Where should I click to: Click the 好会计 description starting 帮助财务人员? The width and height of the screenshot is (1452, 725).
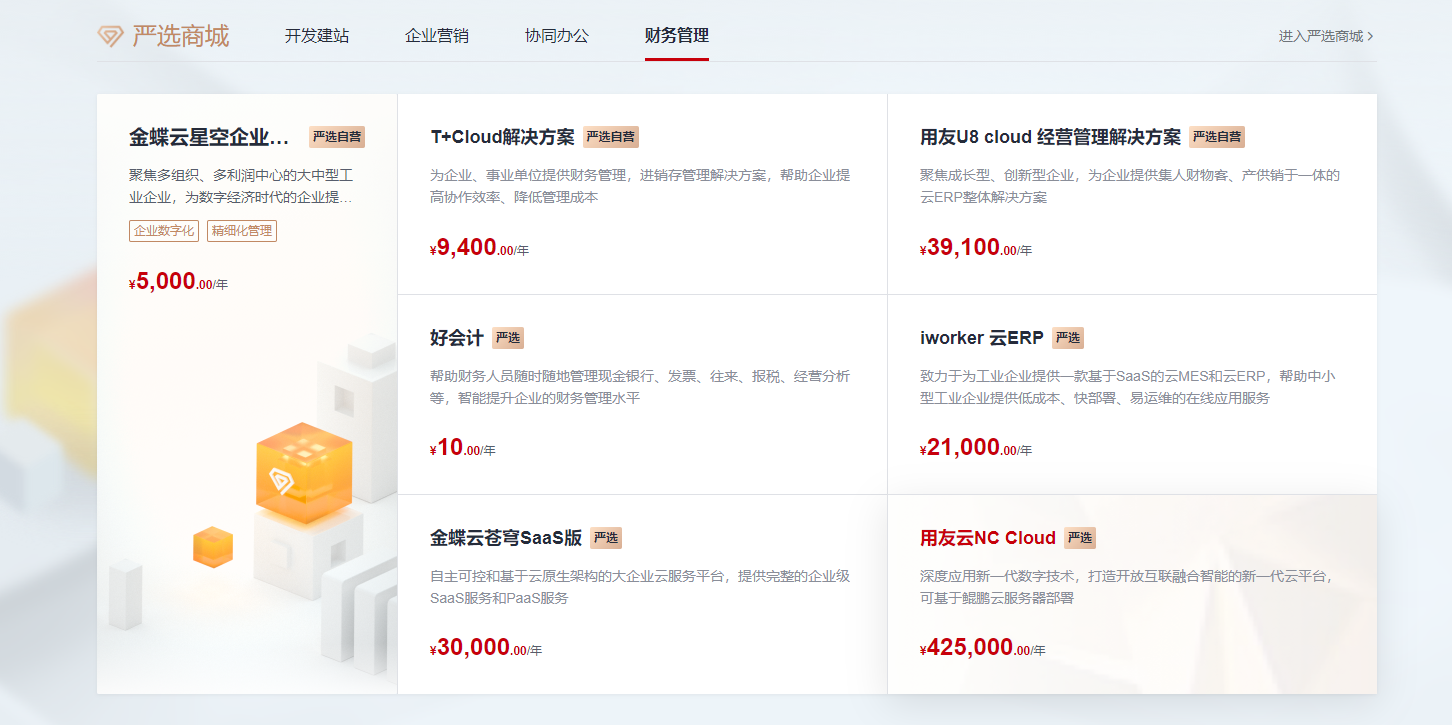click(x=640, y=387)
